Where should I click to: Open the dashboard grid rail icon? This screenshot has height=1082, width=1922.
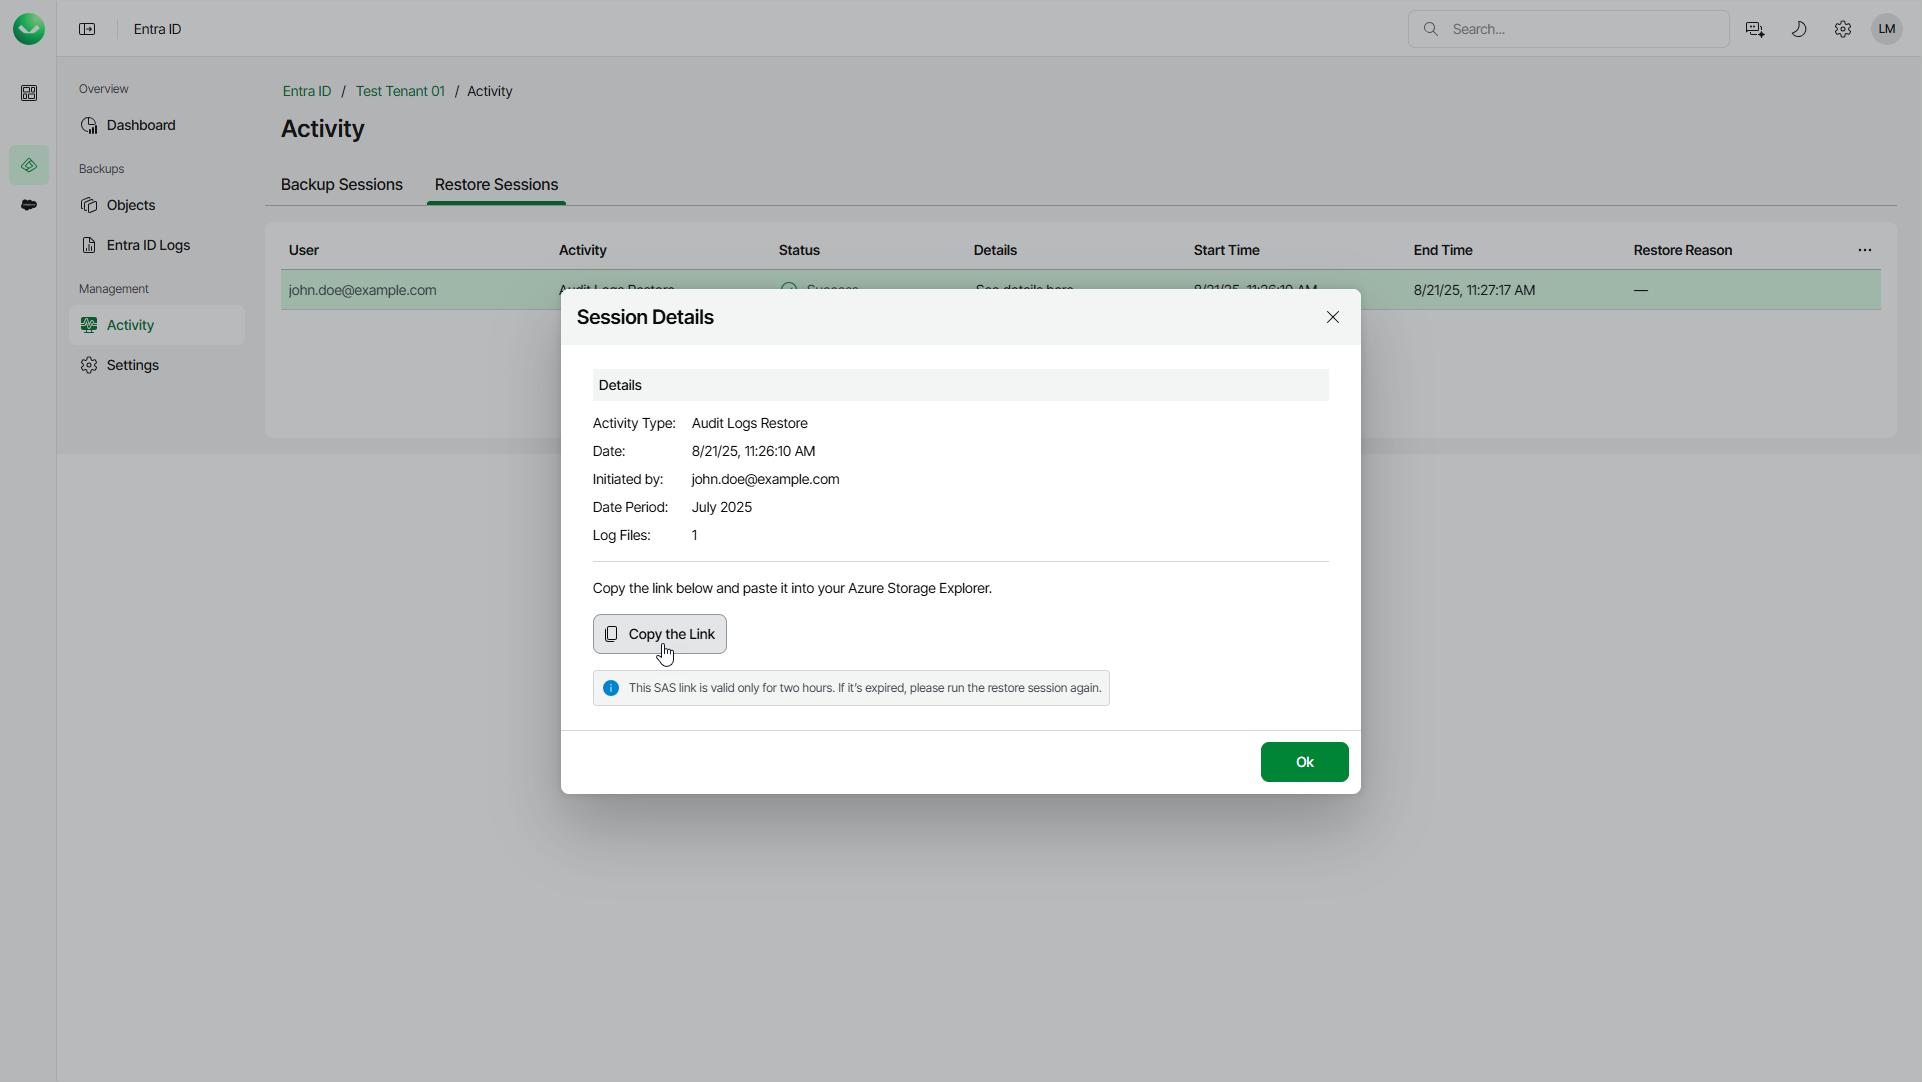[x=29, y=93]
